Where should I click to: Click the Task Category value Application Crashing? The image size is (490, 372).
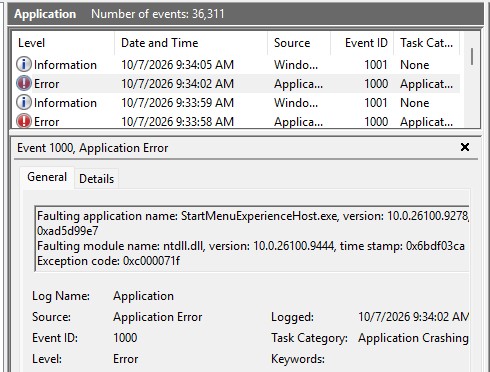point(413,338)
